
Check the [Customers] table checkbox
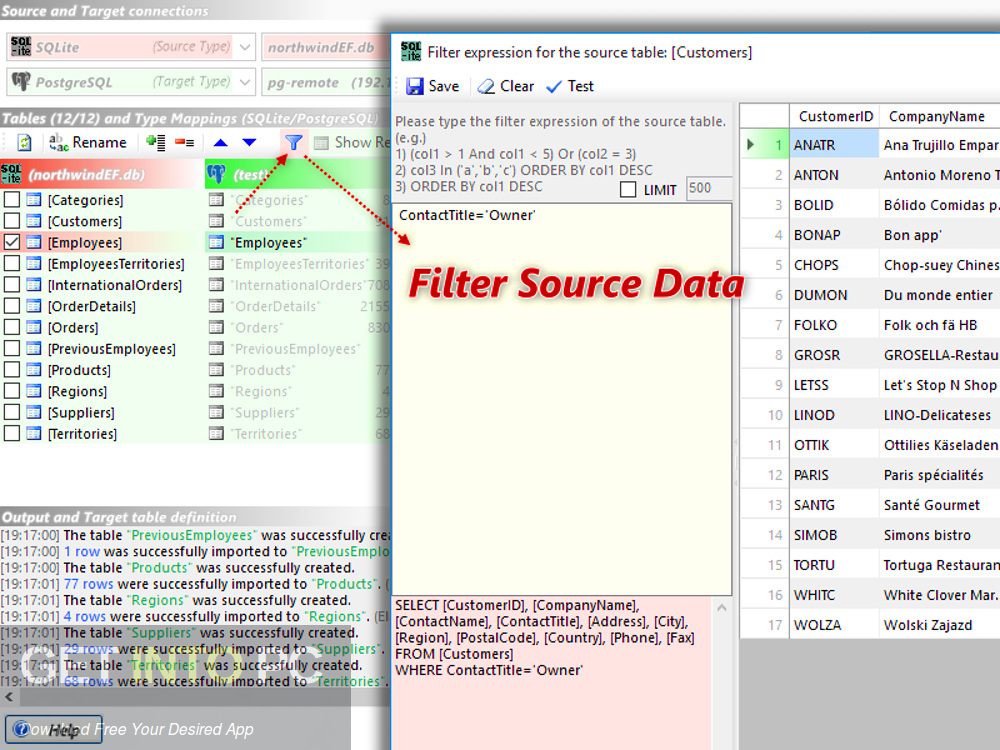click(12, 221)
